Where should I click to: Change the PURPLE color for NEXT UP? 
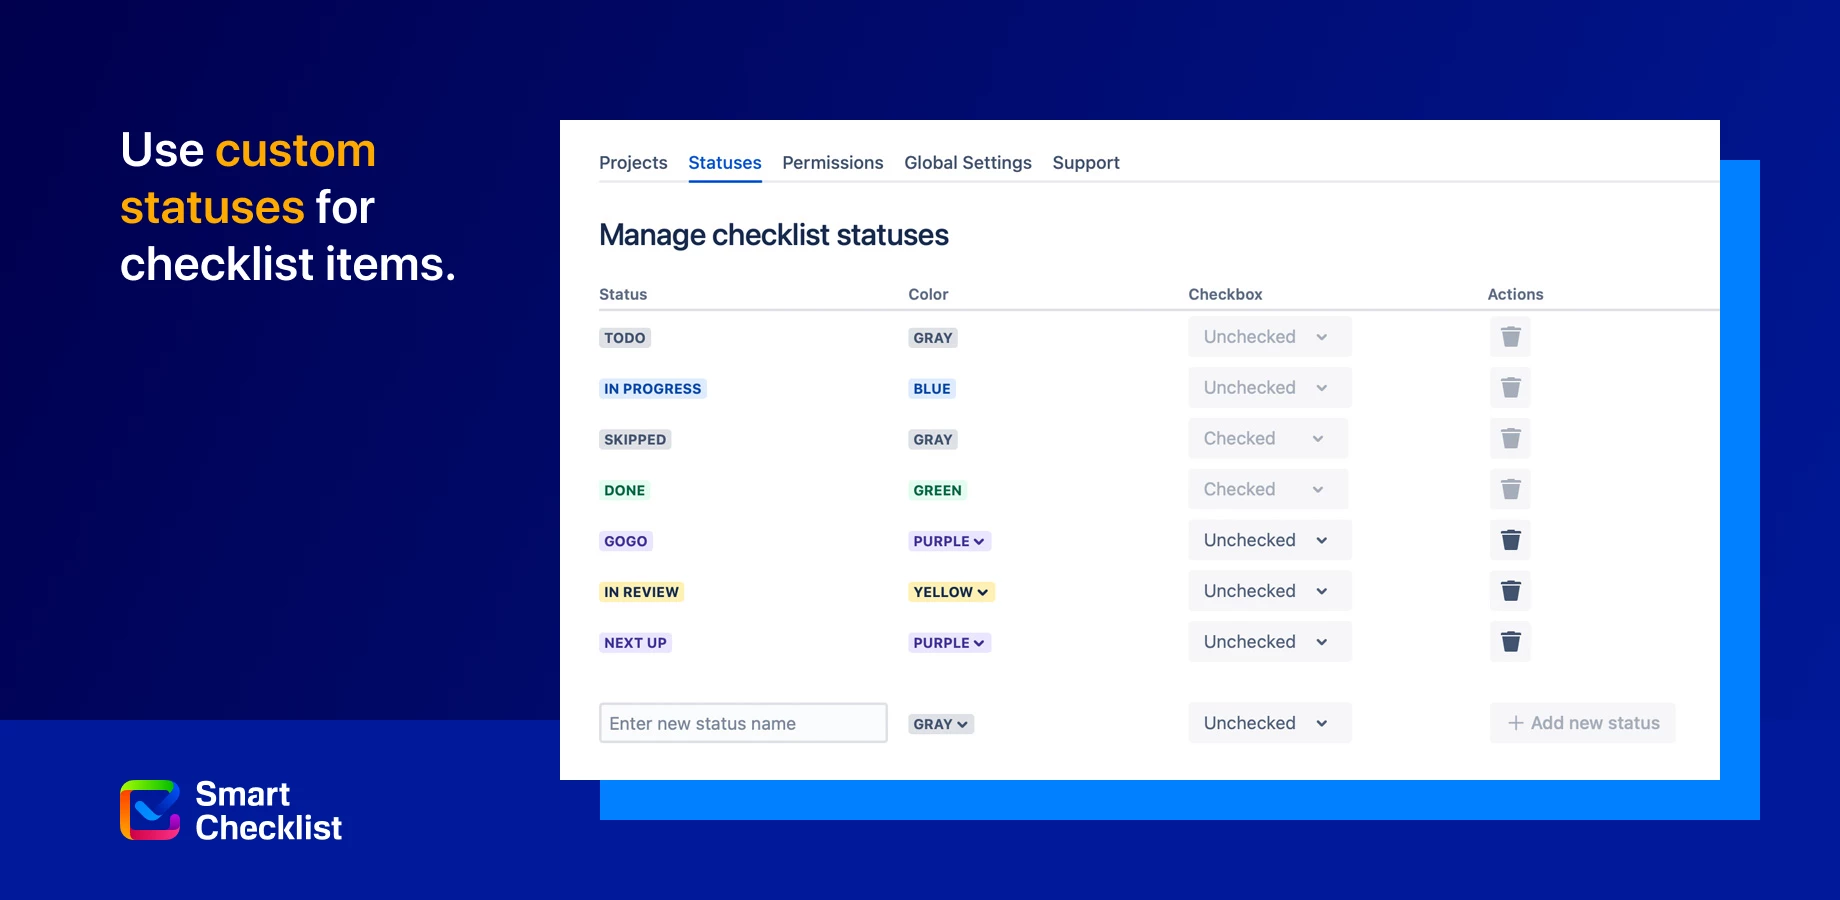pyautogui.click(x=978, y=643)
